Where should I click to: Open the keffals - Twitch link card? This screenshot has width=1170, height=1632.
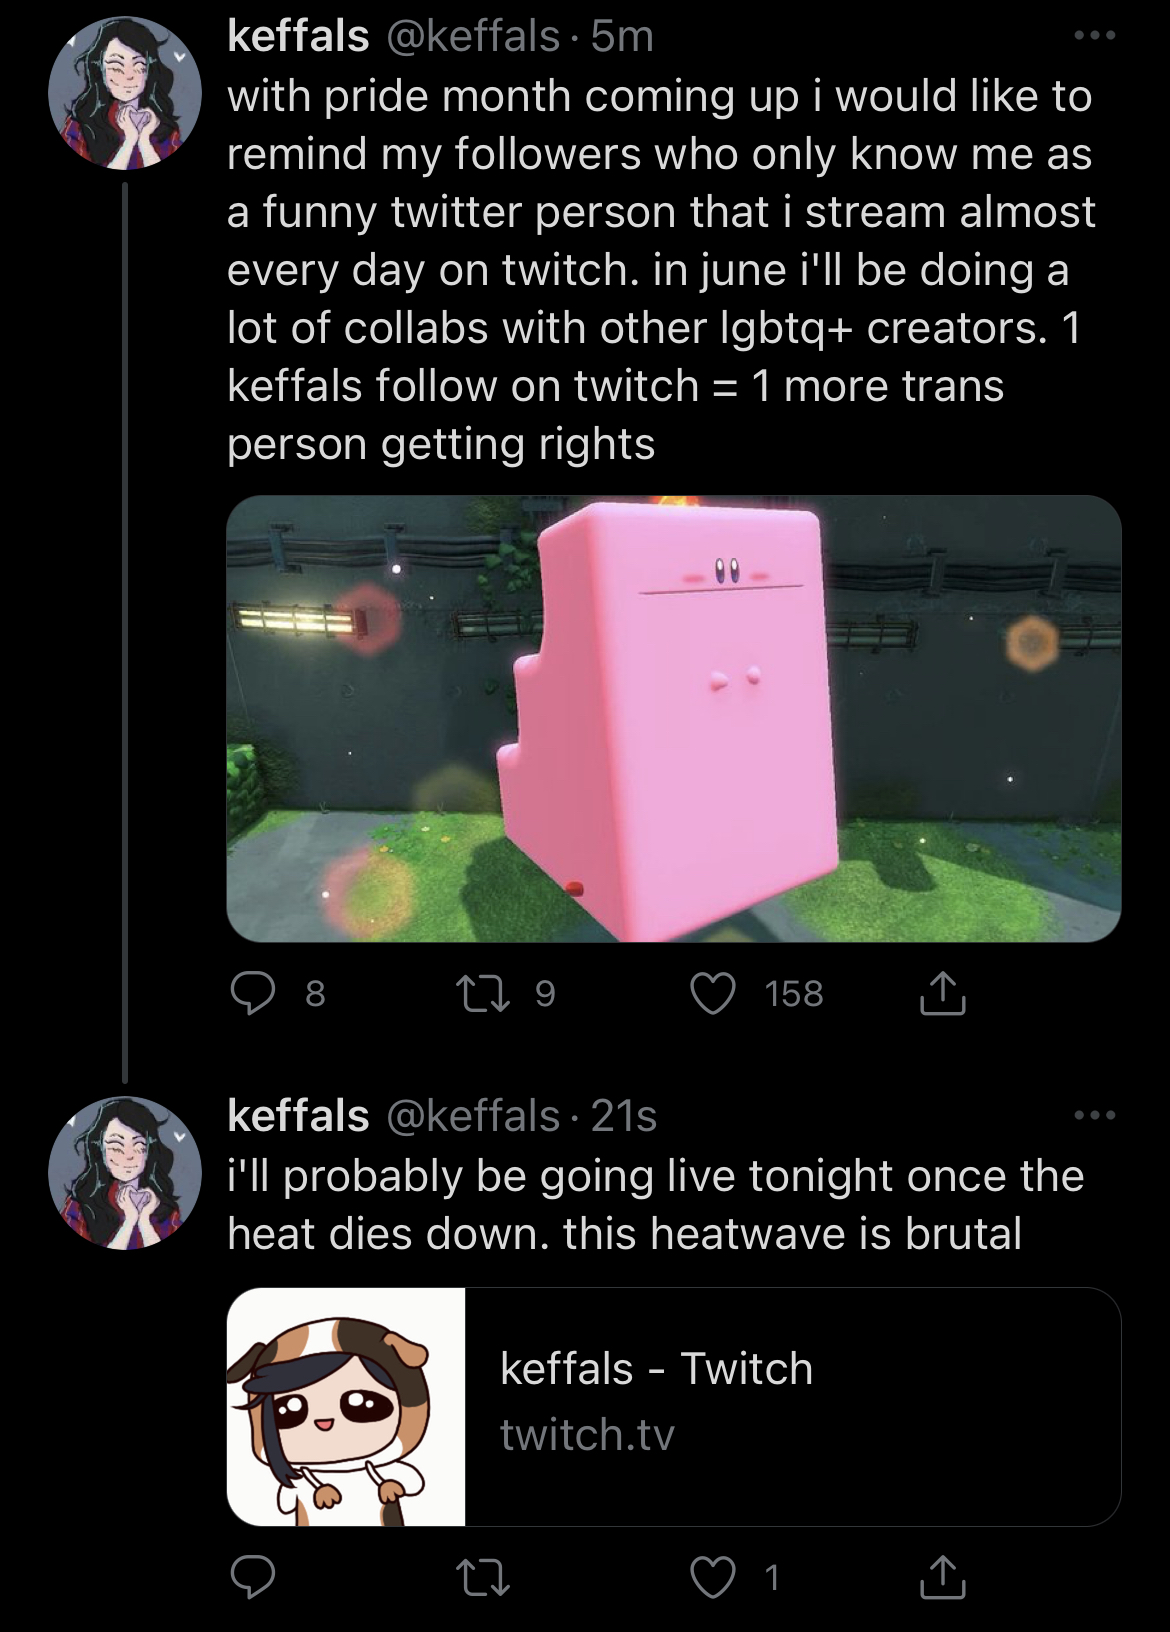pyautogui.click(x=674, y=1406)
